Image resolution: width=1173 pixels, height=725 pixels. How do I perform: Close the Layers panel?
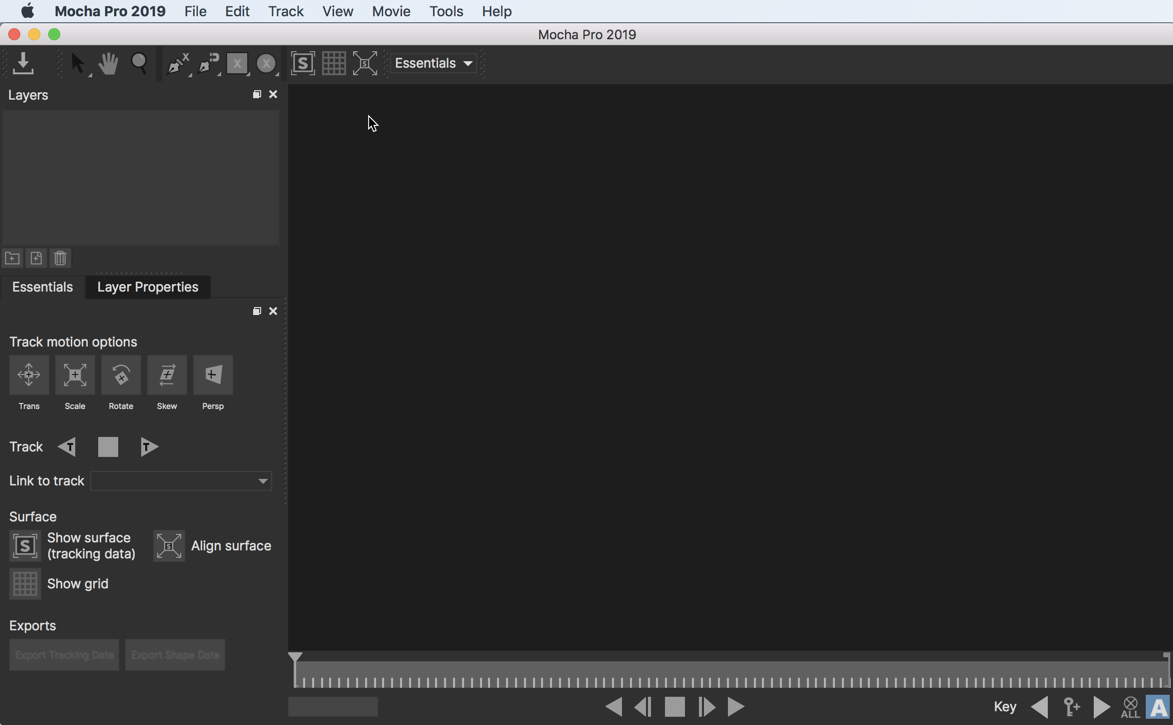click(x=273, y=94)
